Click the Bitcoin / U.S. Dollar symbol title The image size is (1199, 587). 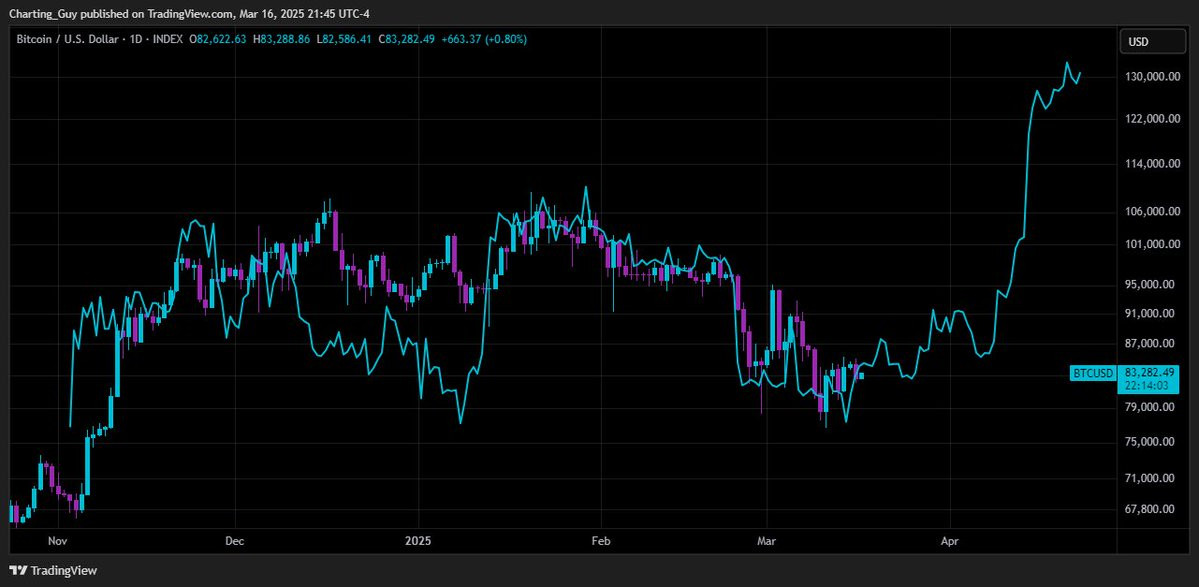click(x=67, y=38)
